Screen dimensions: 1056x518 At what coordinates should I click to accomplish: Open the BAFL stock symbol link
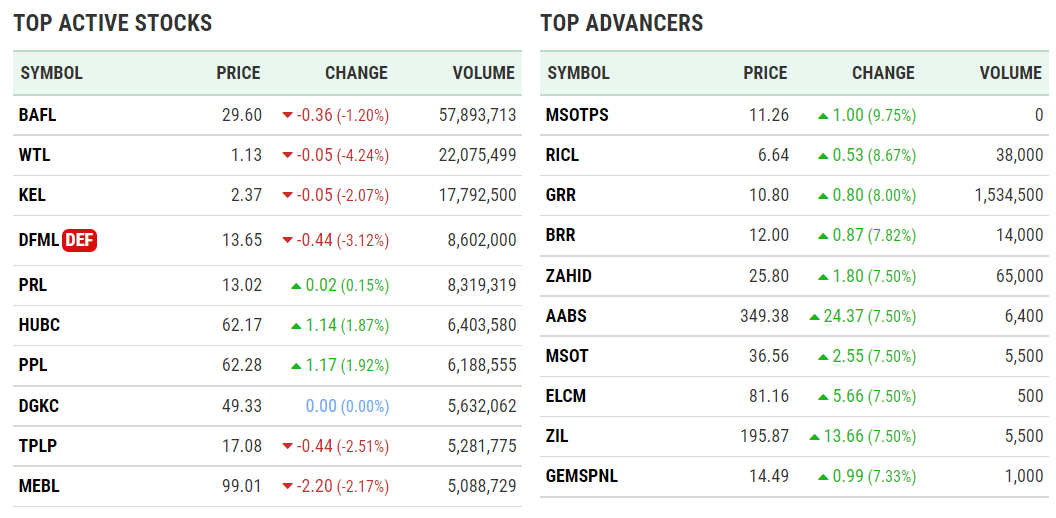coord(37,115)
